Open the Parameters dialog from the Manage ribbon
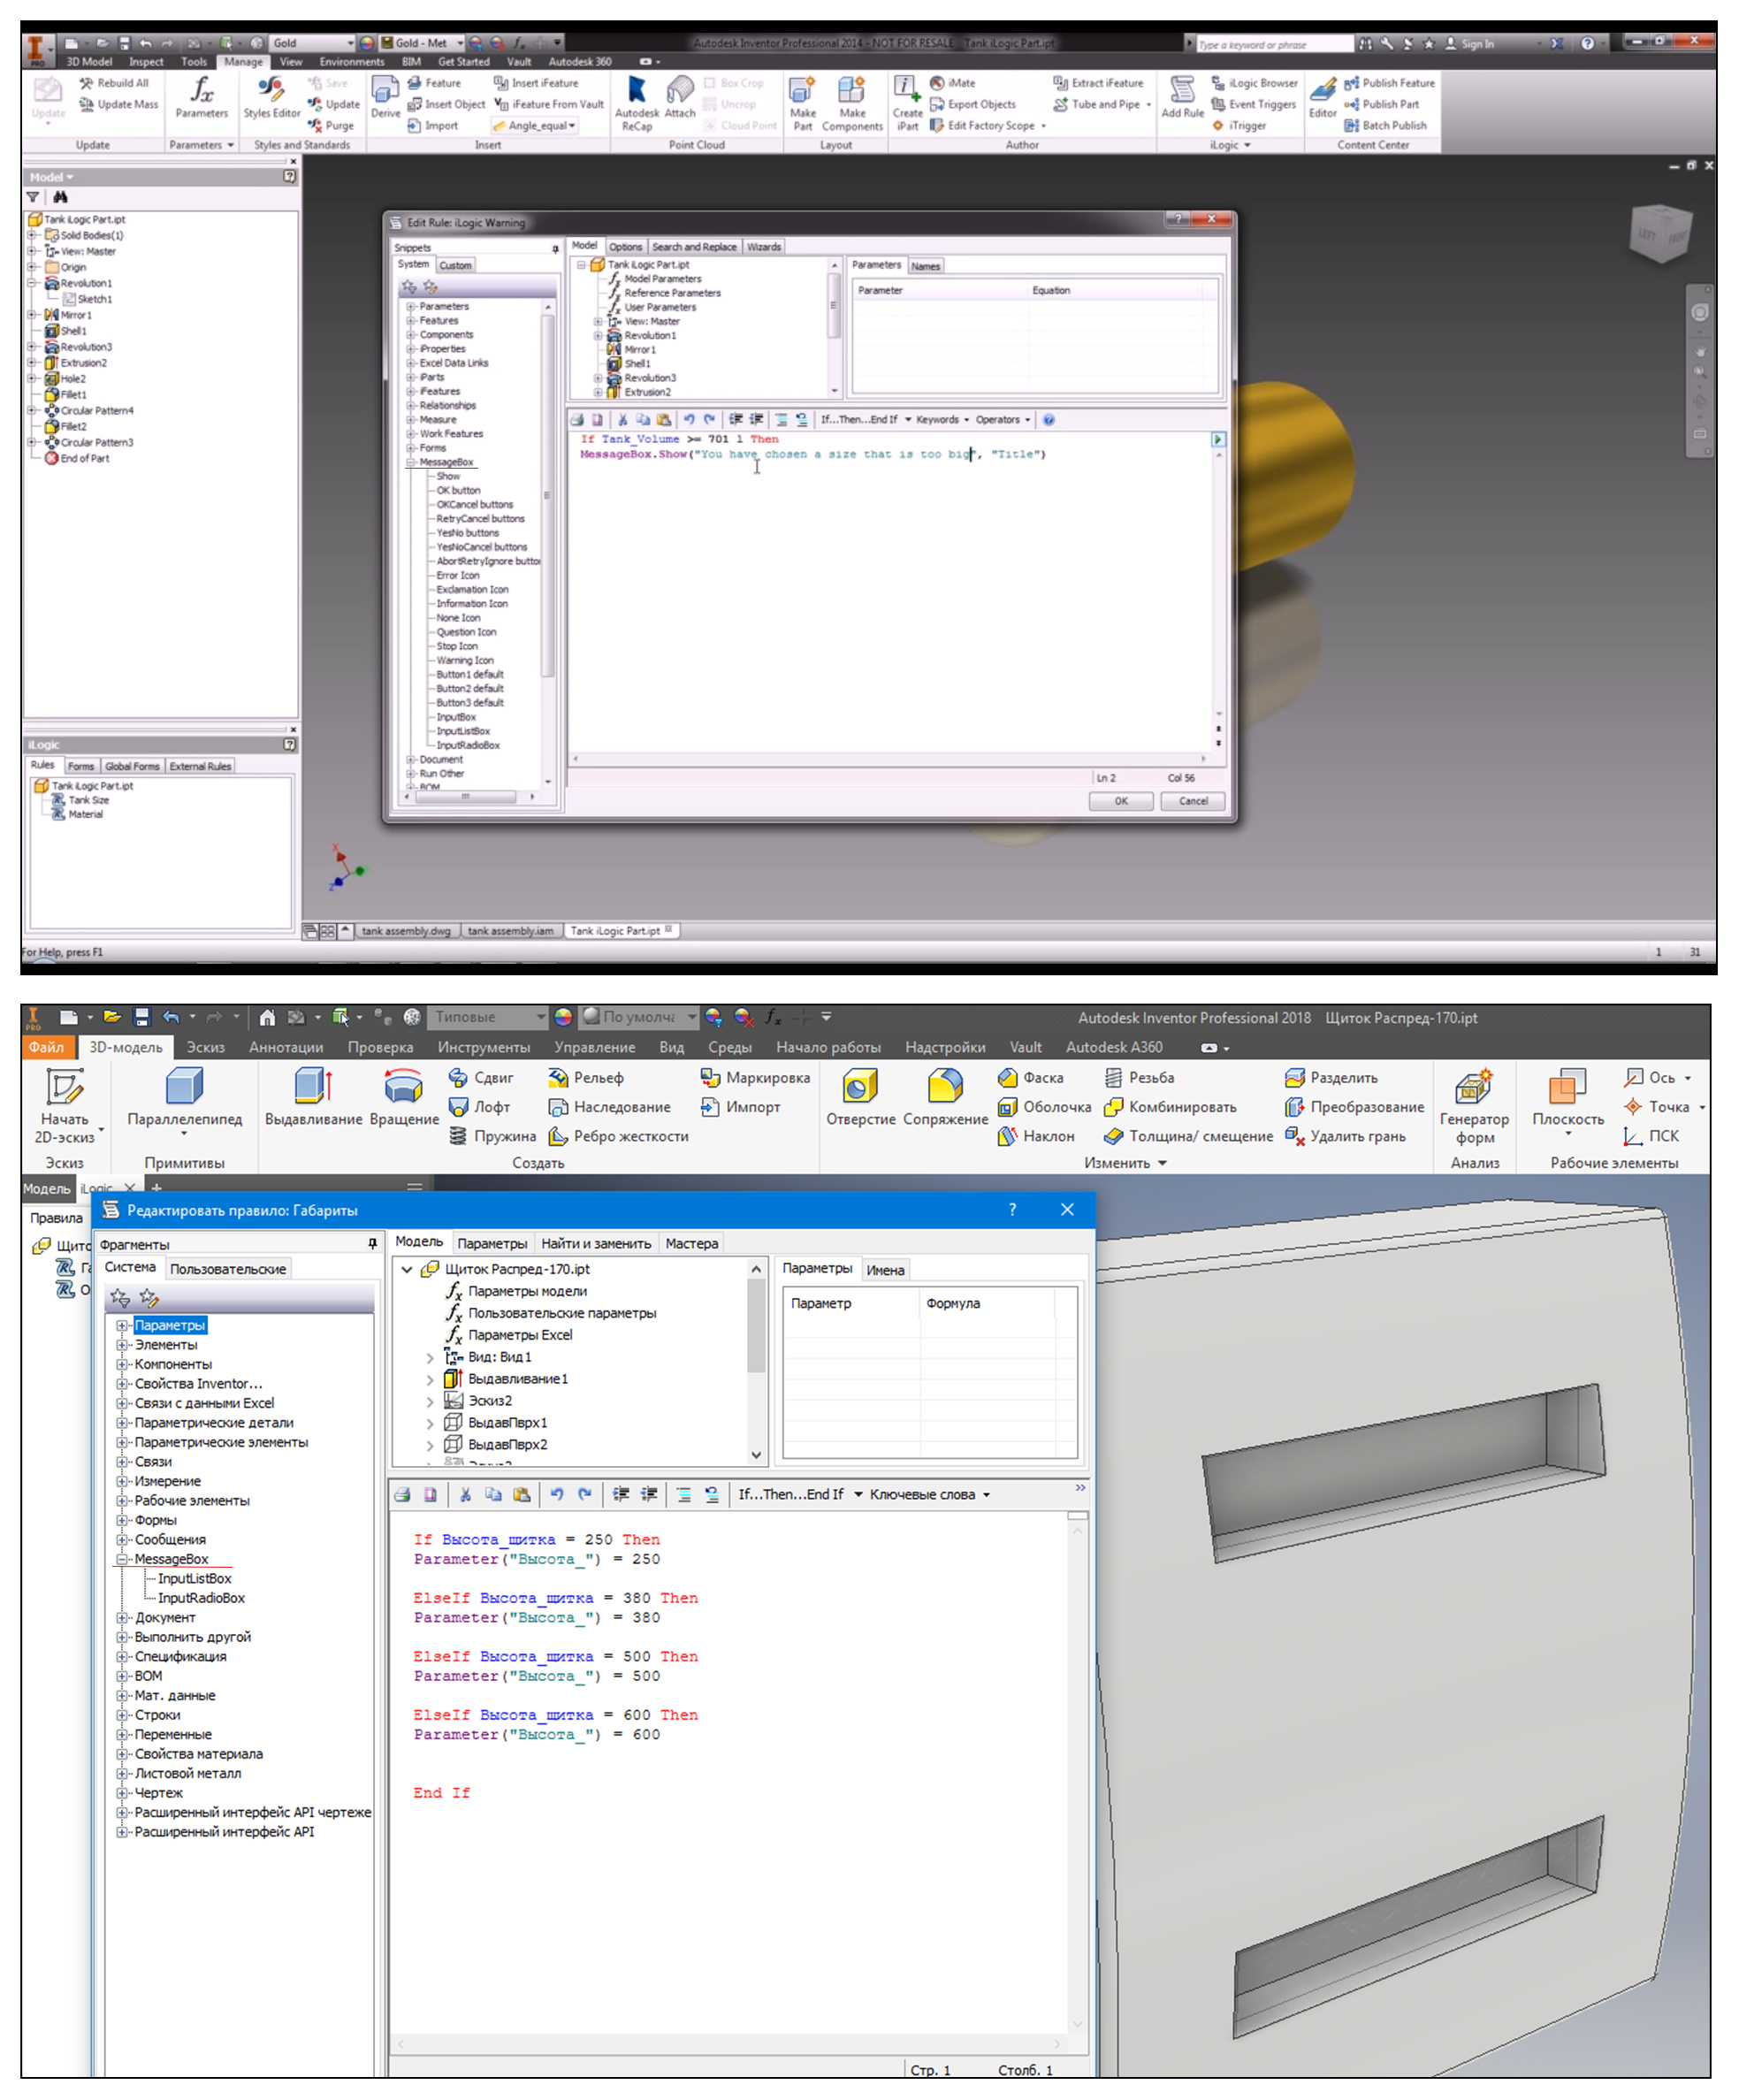The height and width of the screenshot is (2100, 1739). coord(201,96)
